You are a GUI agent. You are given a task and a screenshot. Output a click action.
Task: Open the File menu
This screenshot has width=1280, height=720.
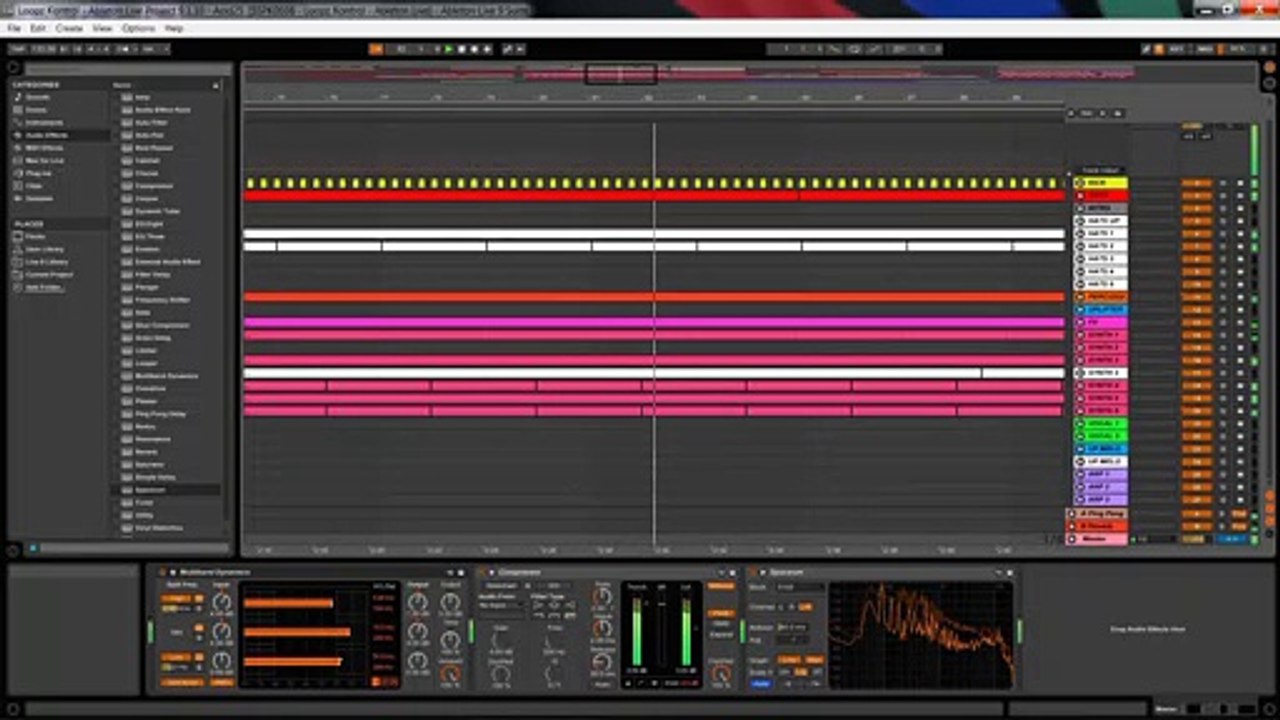point(14,28)
